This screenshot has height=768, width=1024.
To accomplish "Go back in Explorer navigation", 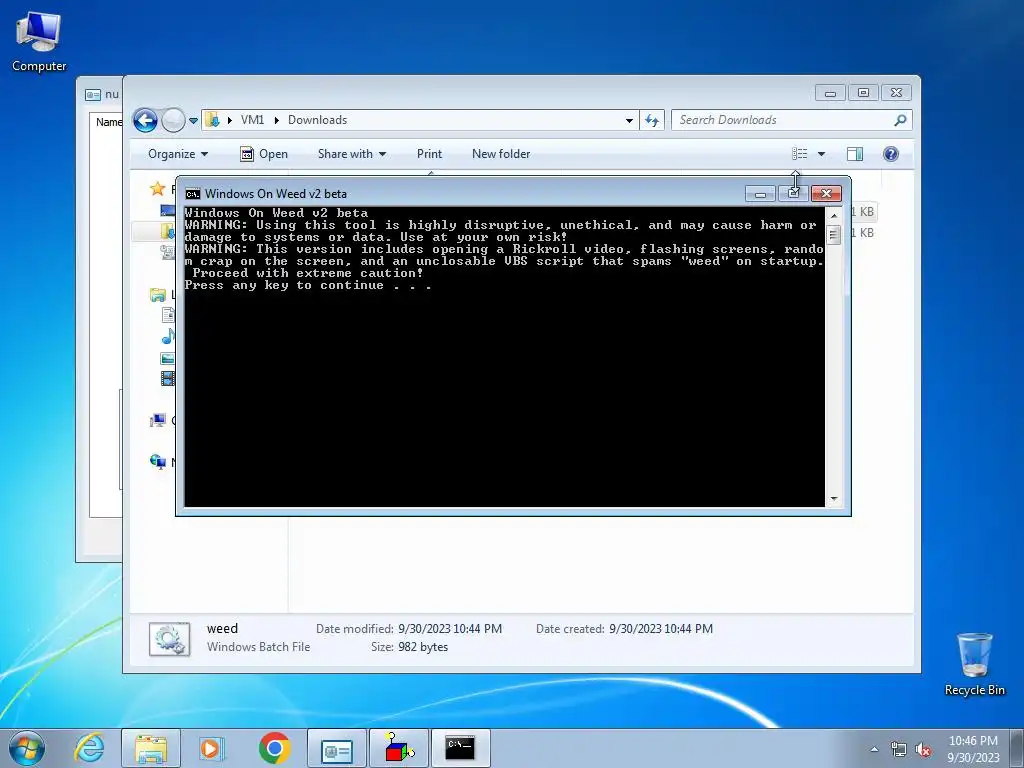I will [146, 120].
